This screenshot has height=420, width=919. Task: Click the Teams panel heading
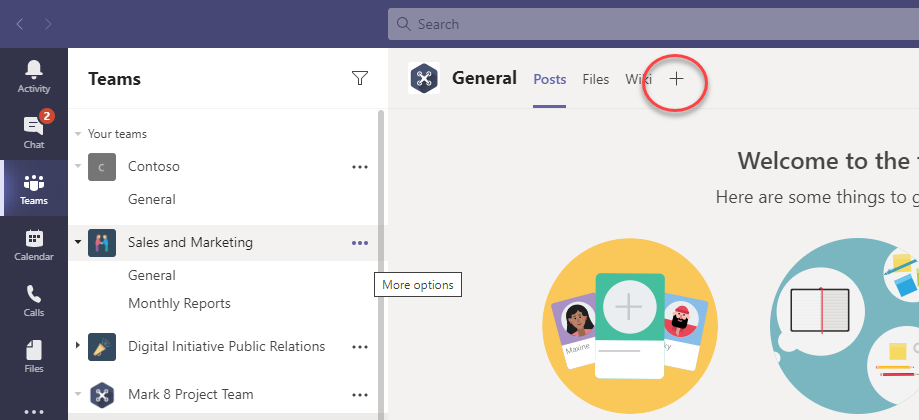click(x=114, y=78)
